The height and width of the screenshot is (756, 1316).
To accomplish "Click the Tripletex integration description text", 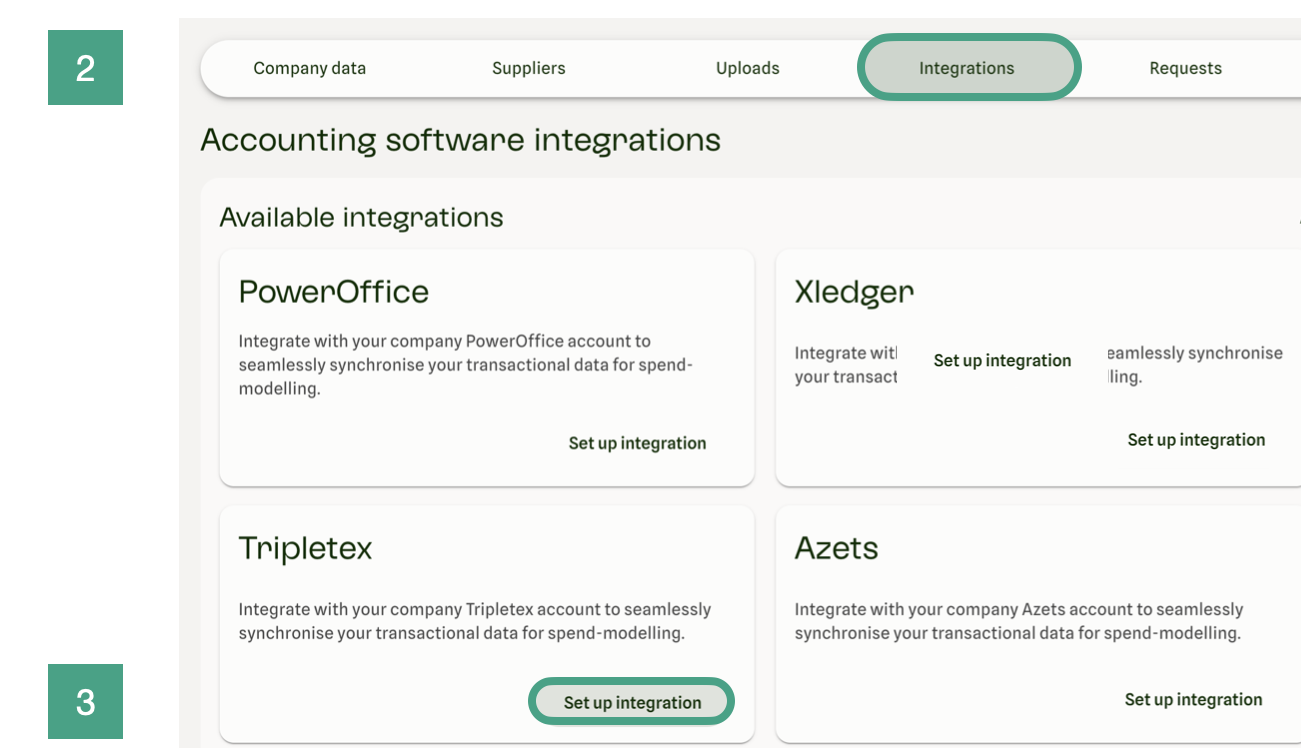I will tap(475, 621).
